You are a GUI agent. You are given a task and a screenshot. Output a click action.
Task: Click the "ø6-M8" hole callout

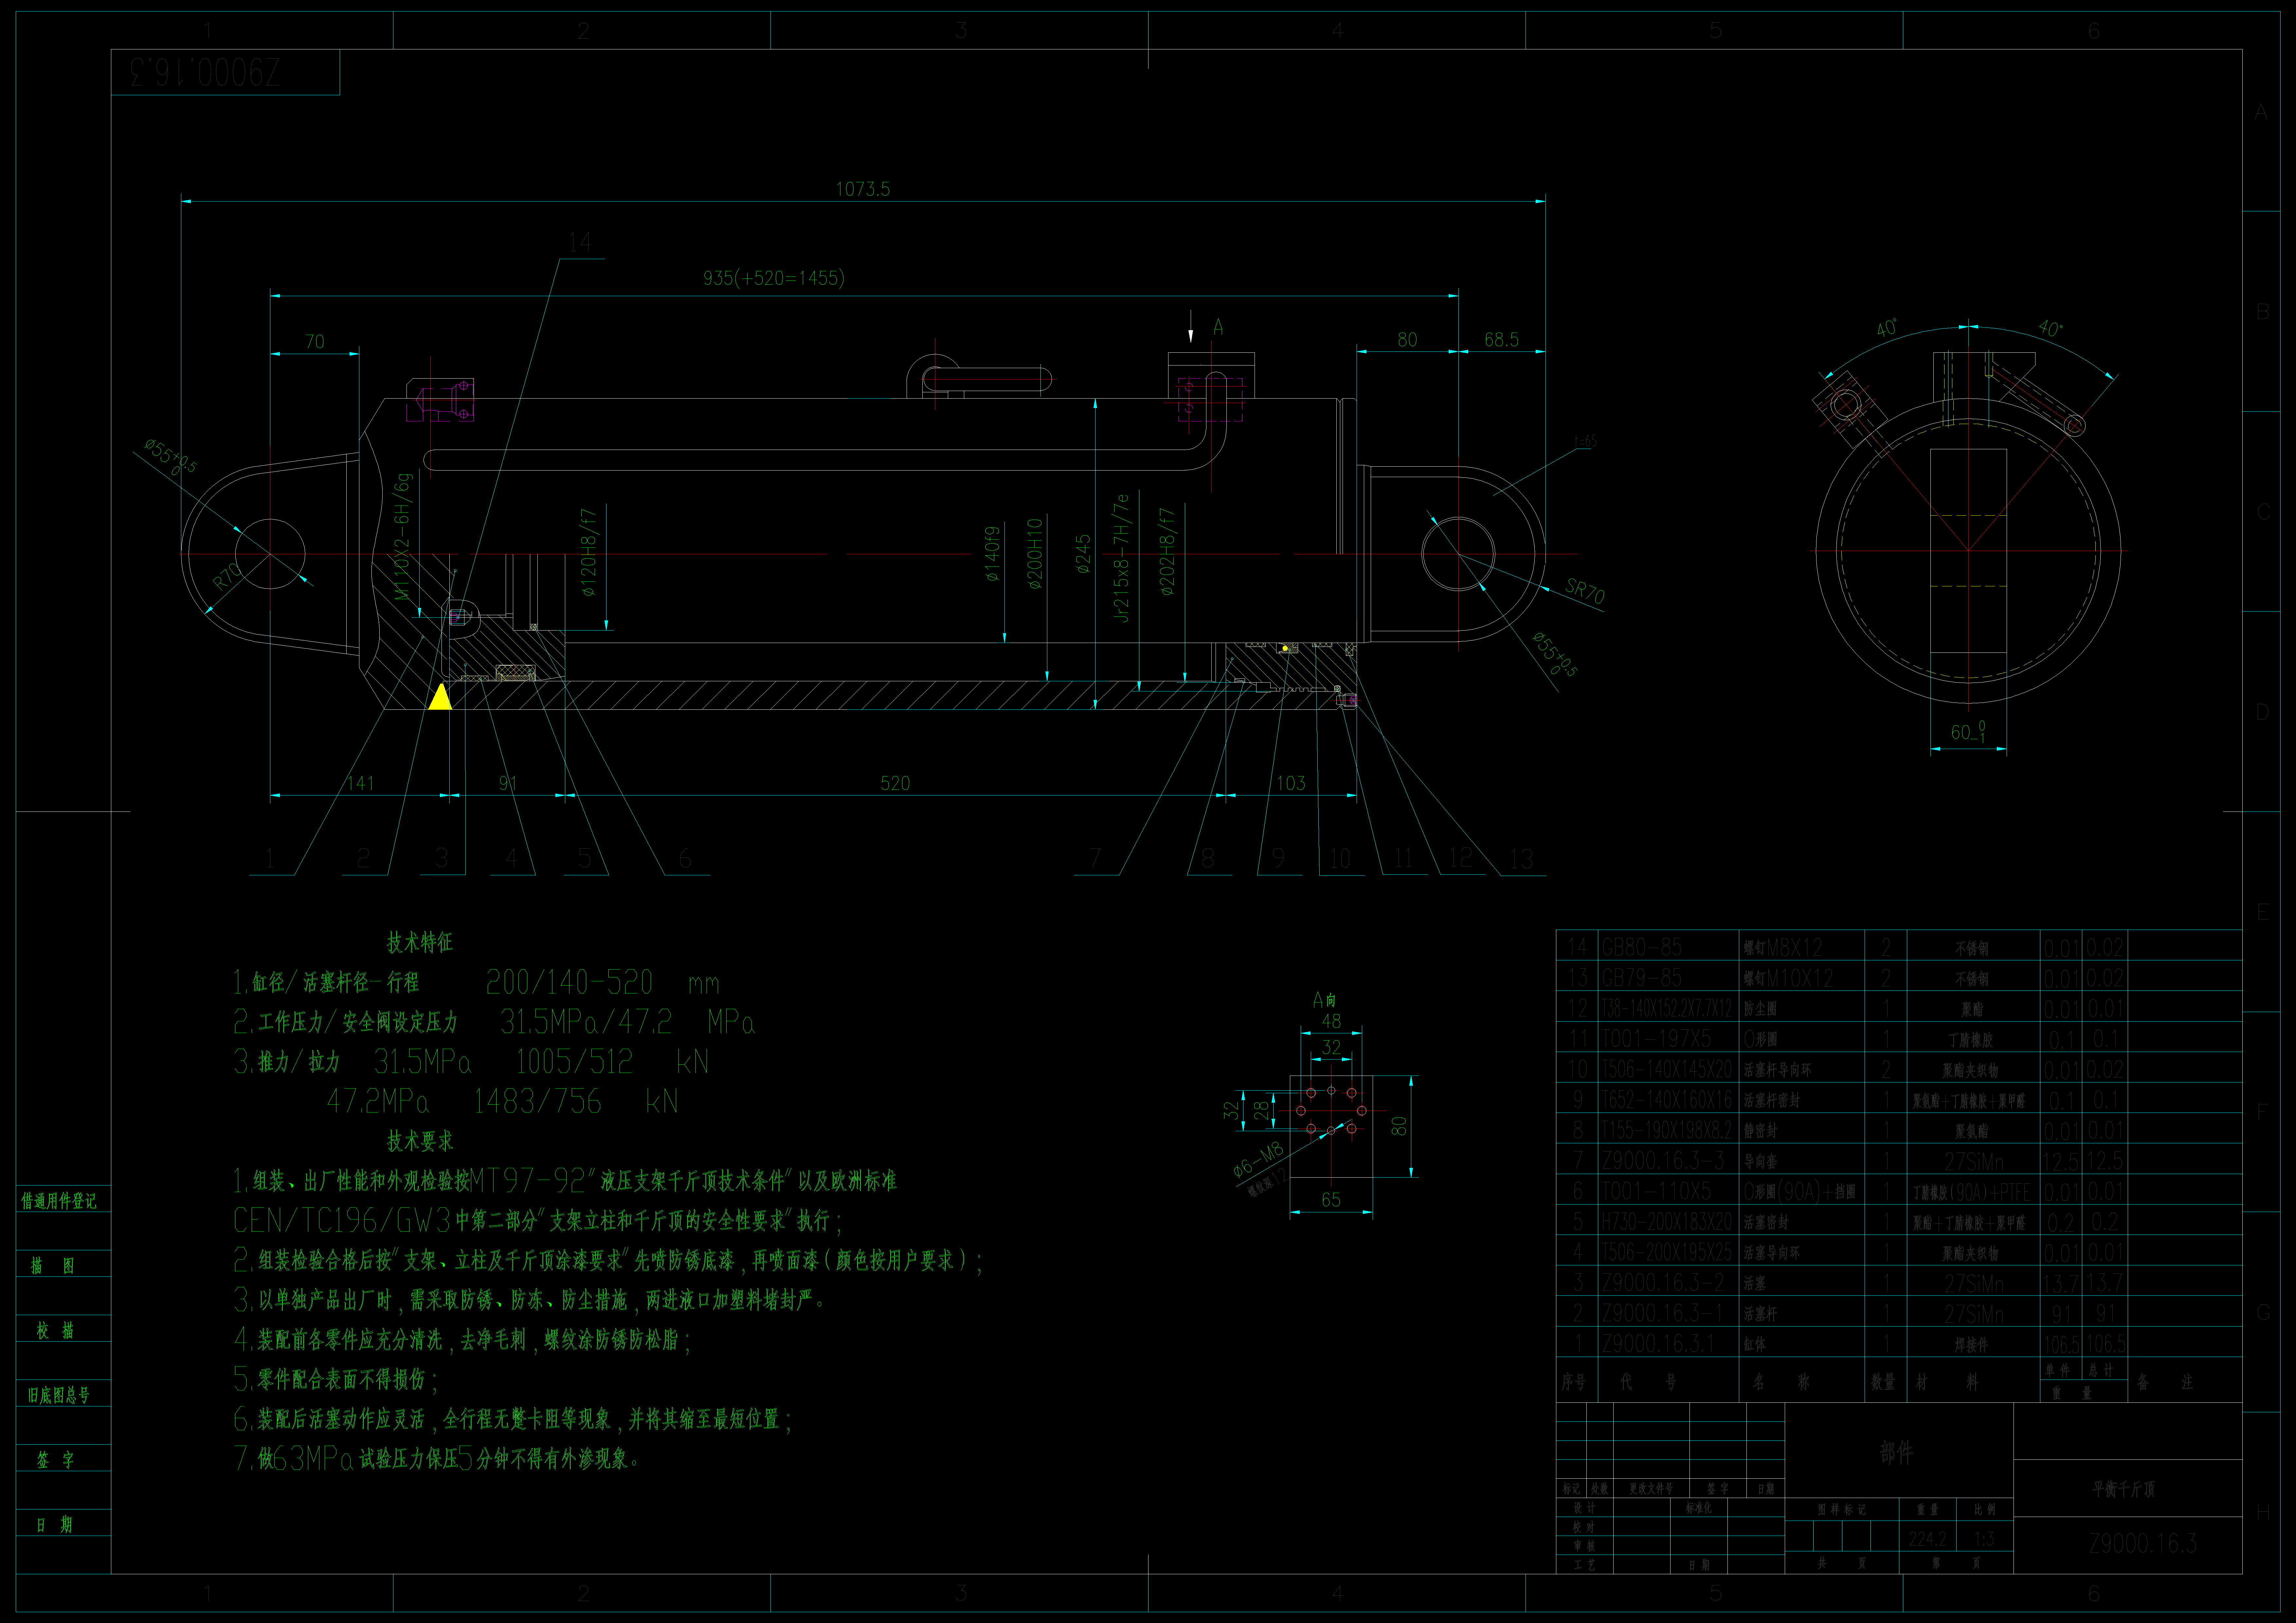1258,1160
